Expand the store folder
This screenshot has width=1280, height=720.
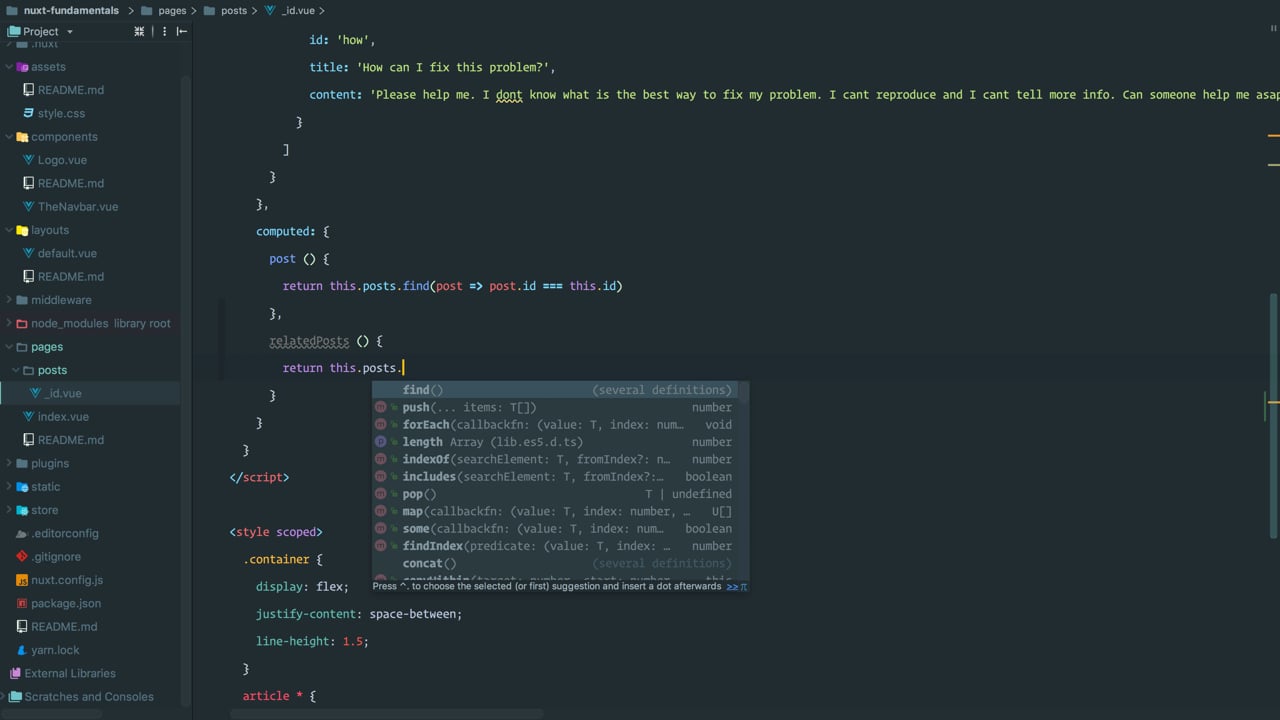(x=9, y=510)
